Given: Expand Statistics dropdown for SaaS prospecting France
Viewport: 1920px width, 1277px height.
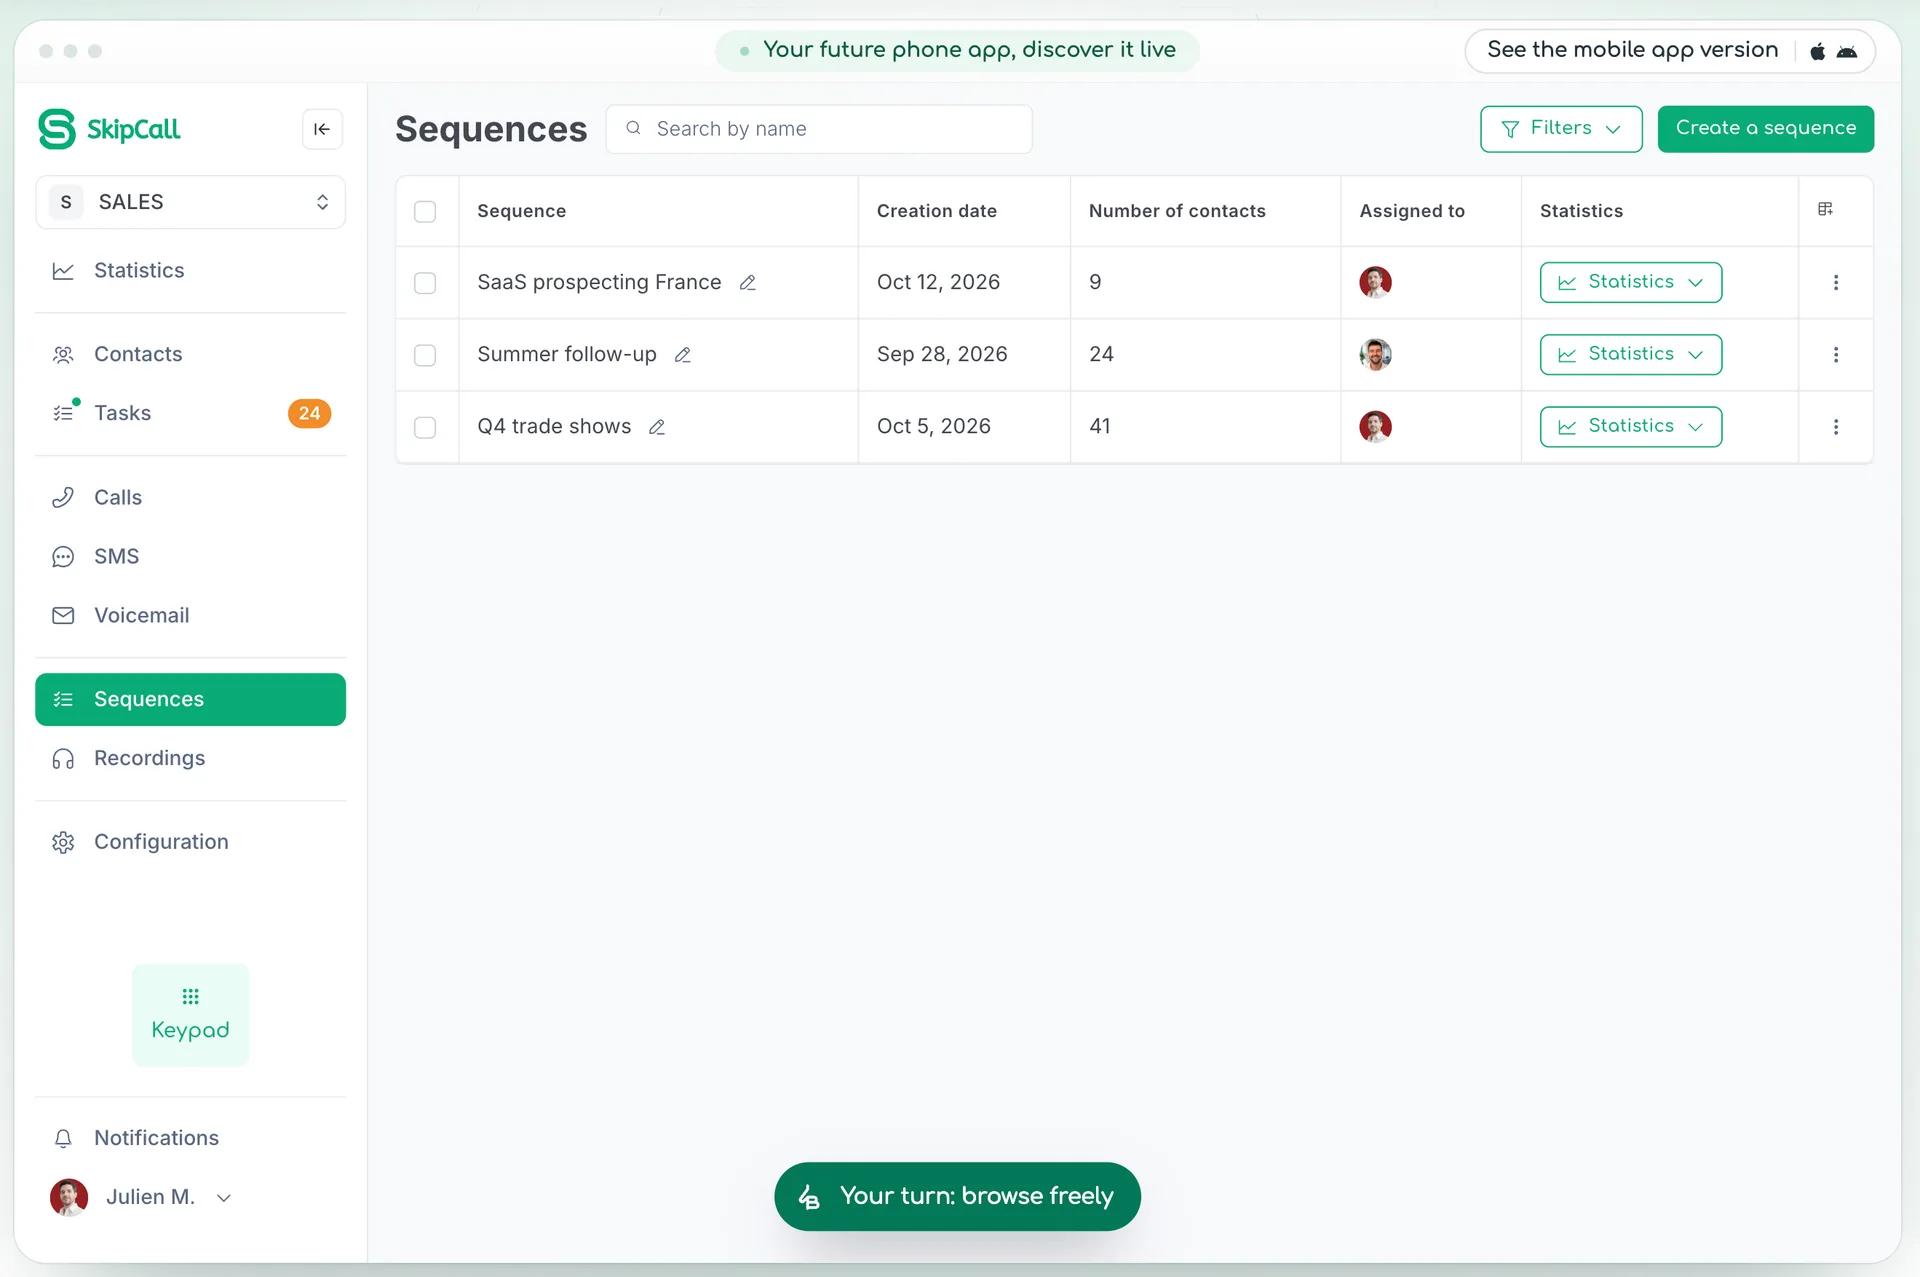Looking at the screenshot, I should point(1630,282).
